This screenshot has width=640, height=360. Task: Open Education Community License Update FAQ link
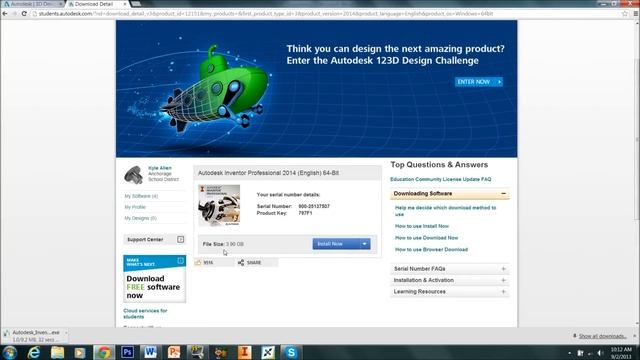coord(441,179)
